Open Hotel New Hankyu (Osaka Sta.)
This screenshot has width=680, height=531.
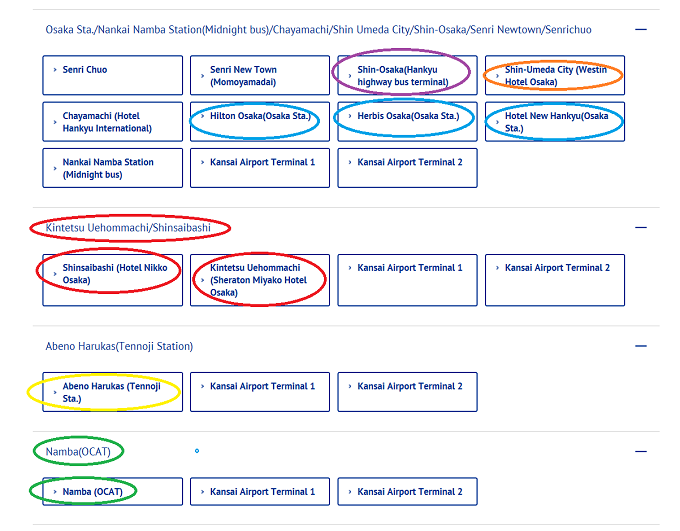(x=555, y=121)
